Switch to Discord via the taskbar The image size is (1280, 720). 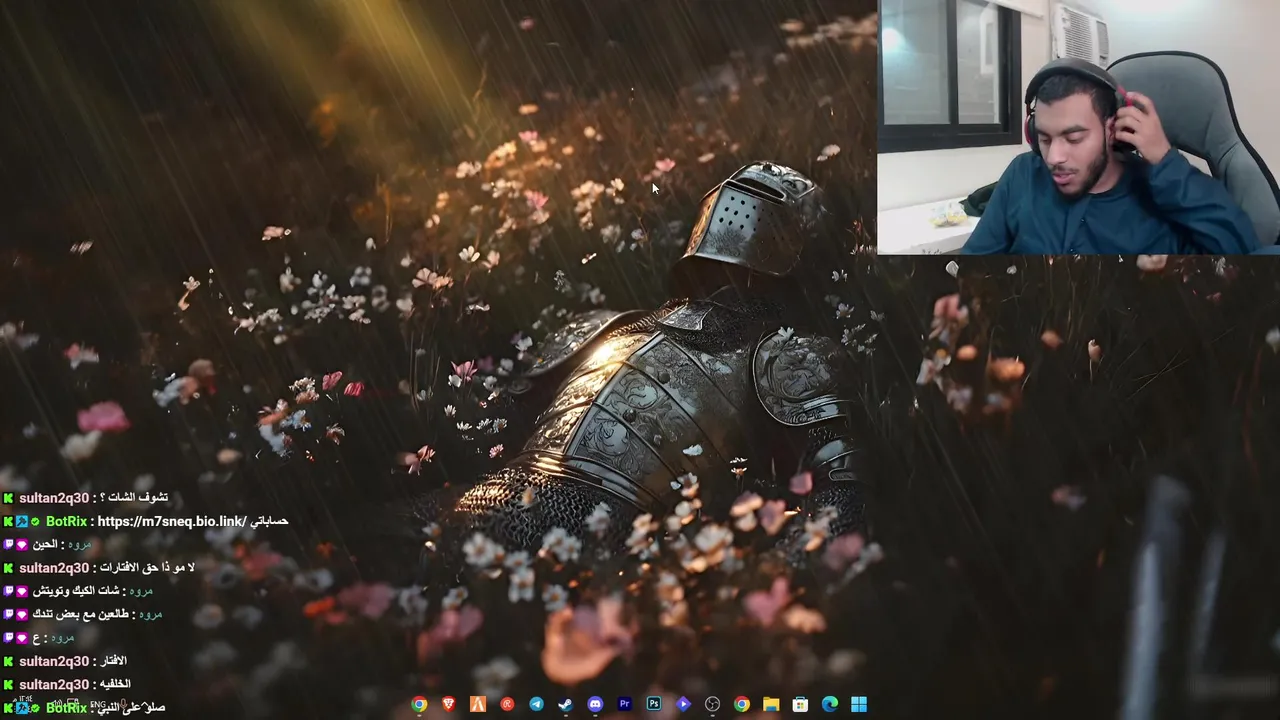(595, 704)
